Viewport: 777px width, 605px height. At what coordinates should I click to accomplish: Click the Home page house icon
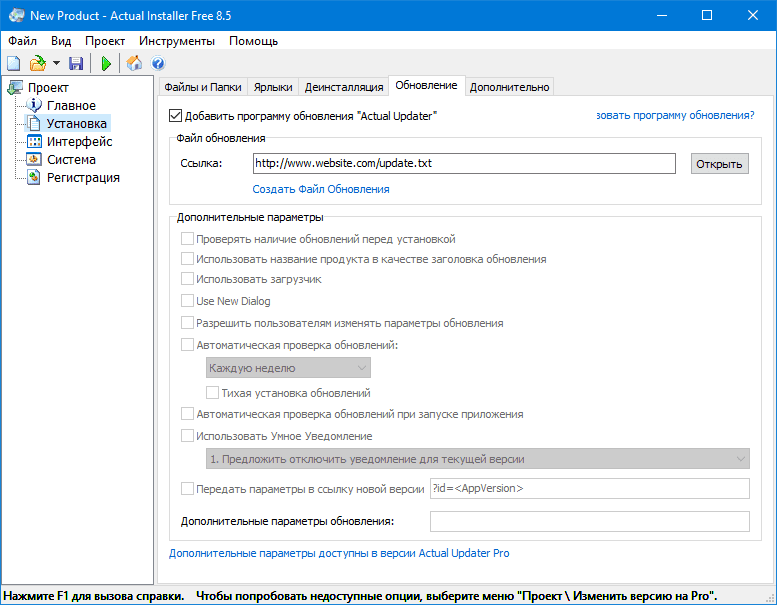(x=134, y=63)
